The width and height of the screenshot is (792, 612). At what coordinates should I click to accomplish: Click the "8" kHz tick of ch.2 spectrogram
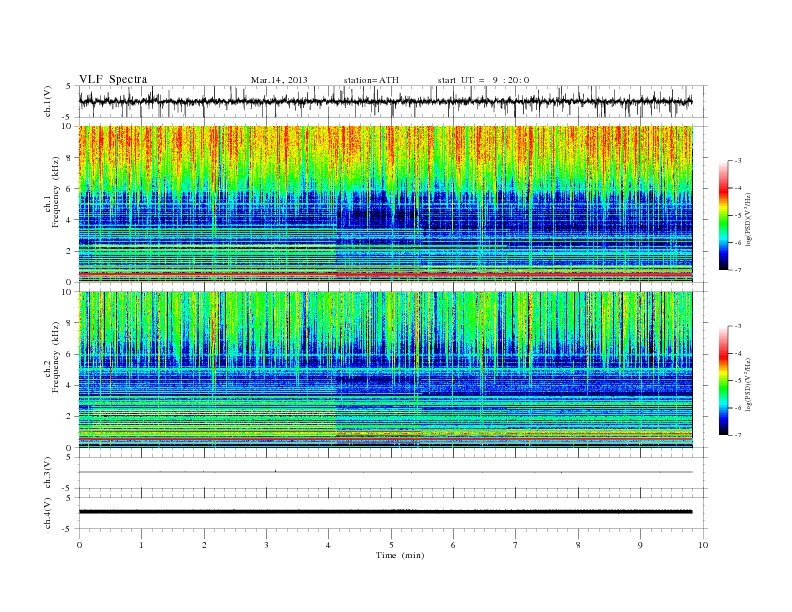click(x=69, y=323)
